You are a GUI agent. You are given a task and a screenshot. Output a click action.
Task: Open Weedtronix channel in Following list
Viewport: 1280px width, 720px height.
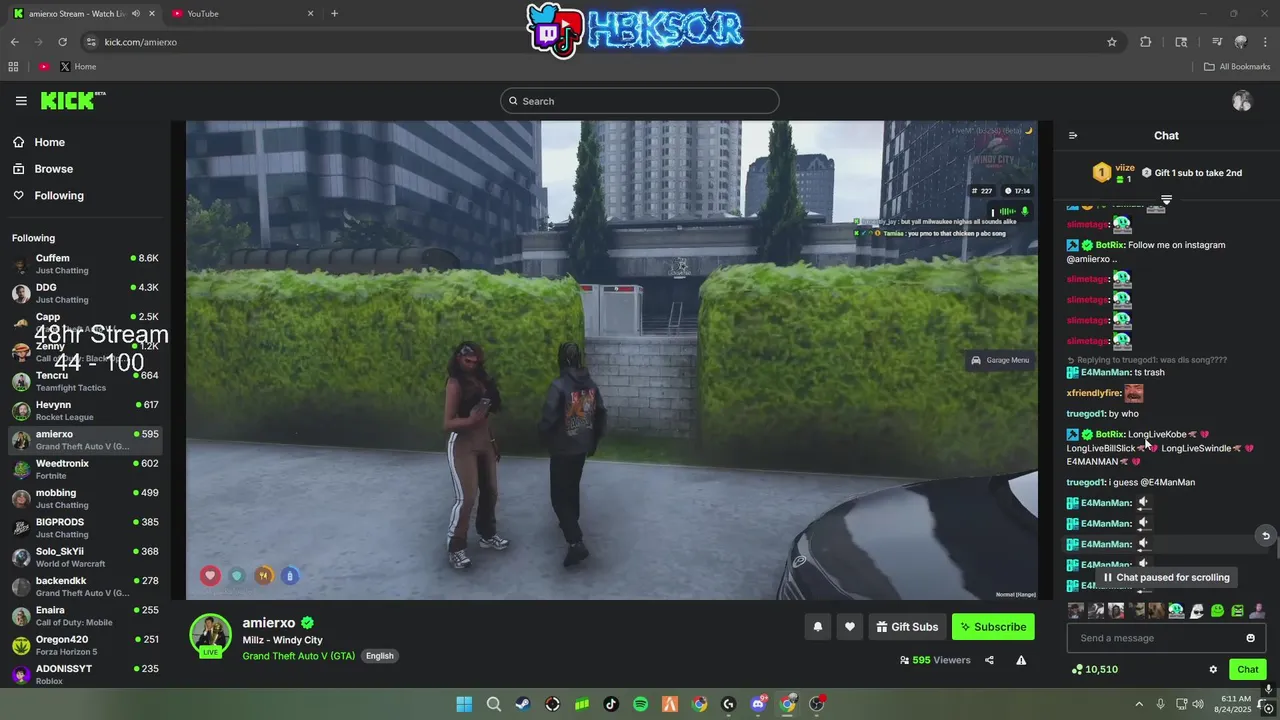[x=85, y=469]
